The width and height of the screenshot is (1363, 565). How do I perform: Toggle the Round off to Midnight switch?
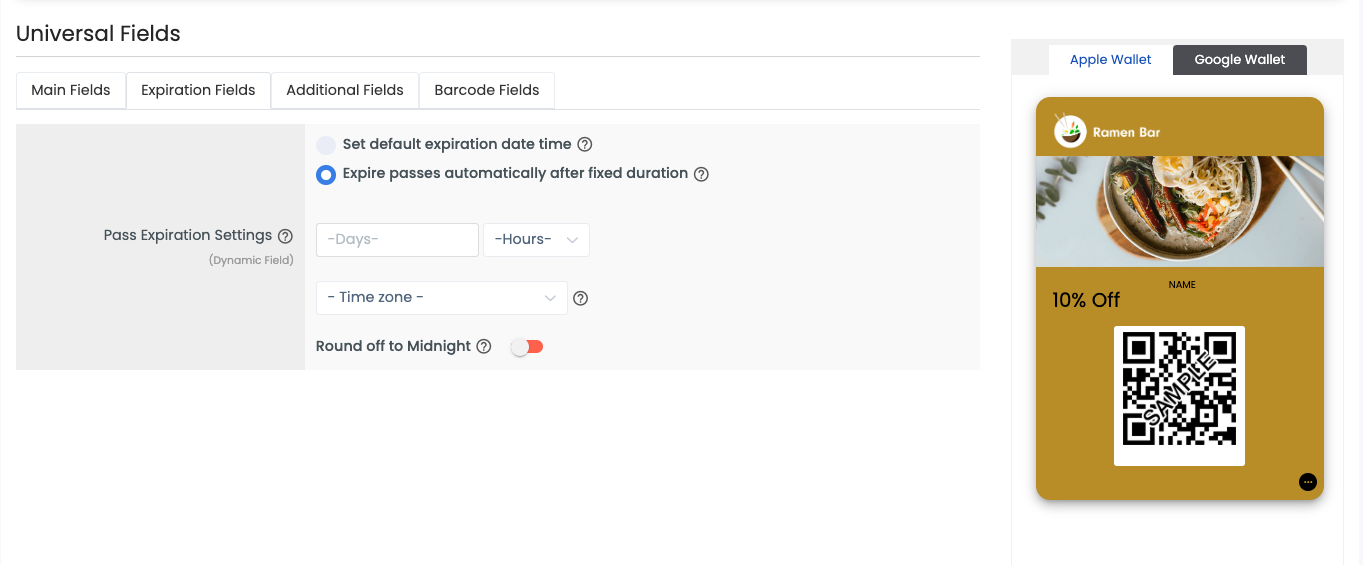click(x=527, y=347)
